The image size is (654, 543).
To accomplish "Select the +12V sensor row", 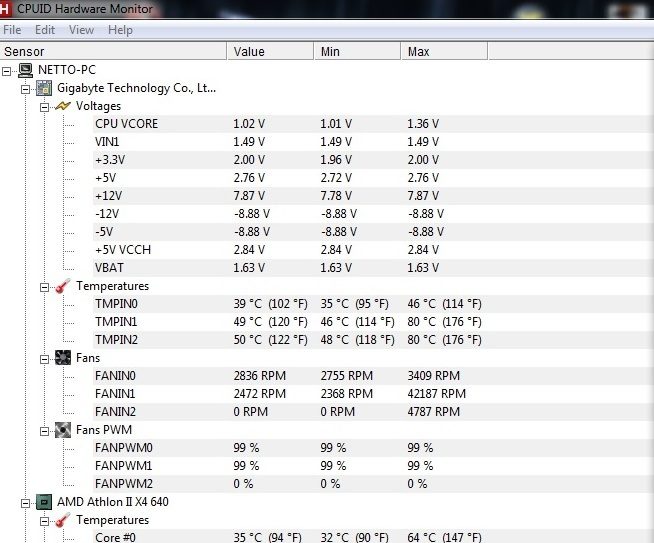I will tap(373, 196).
